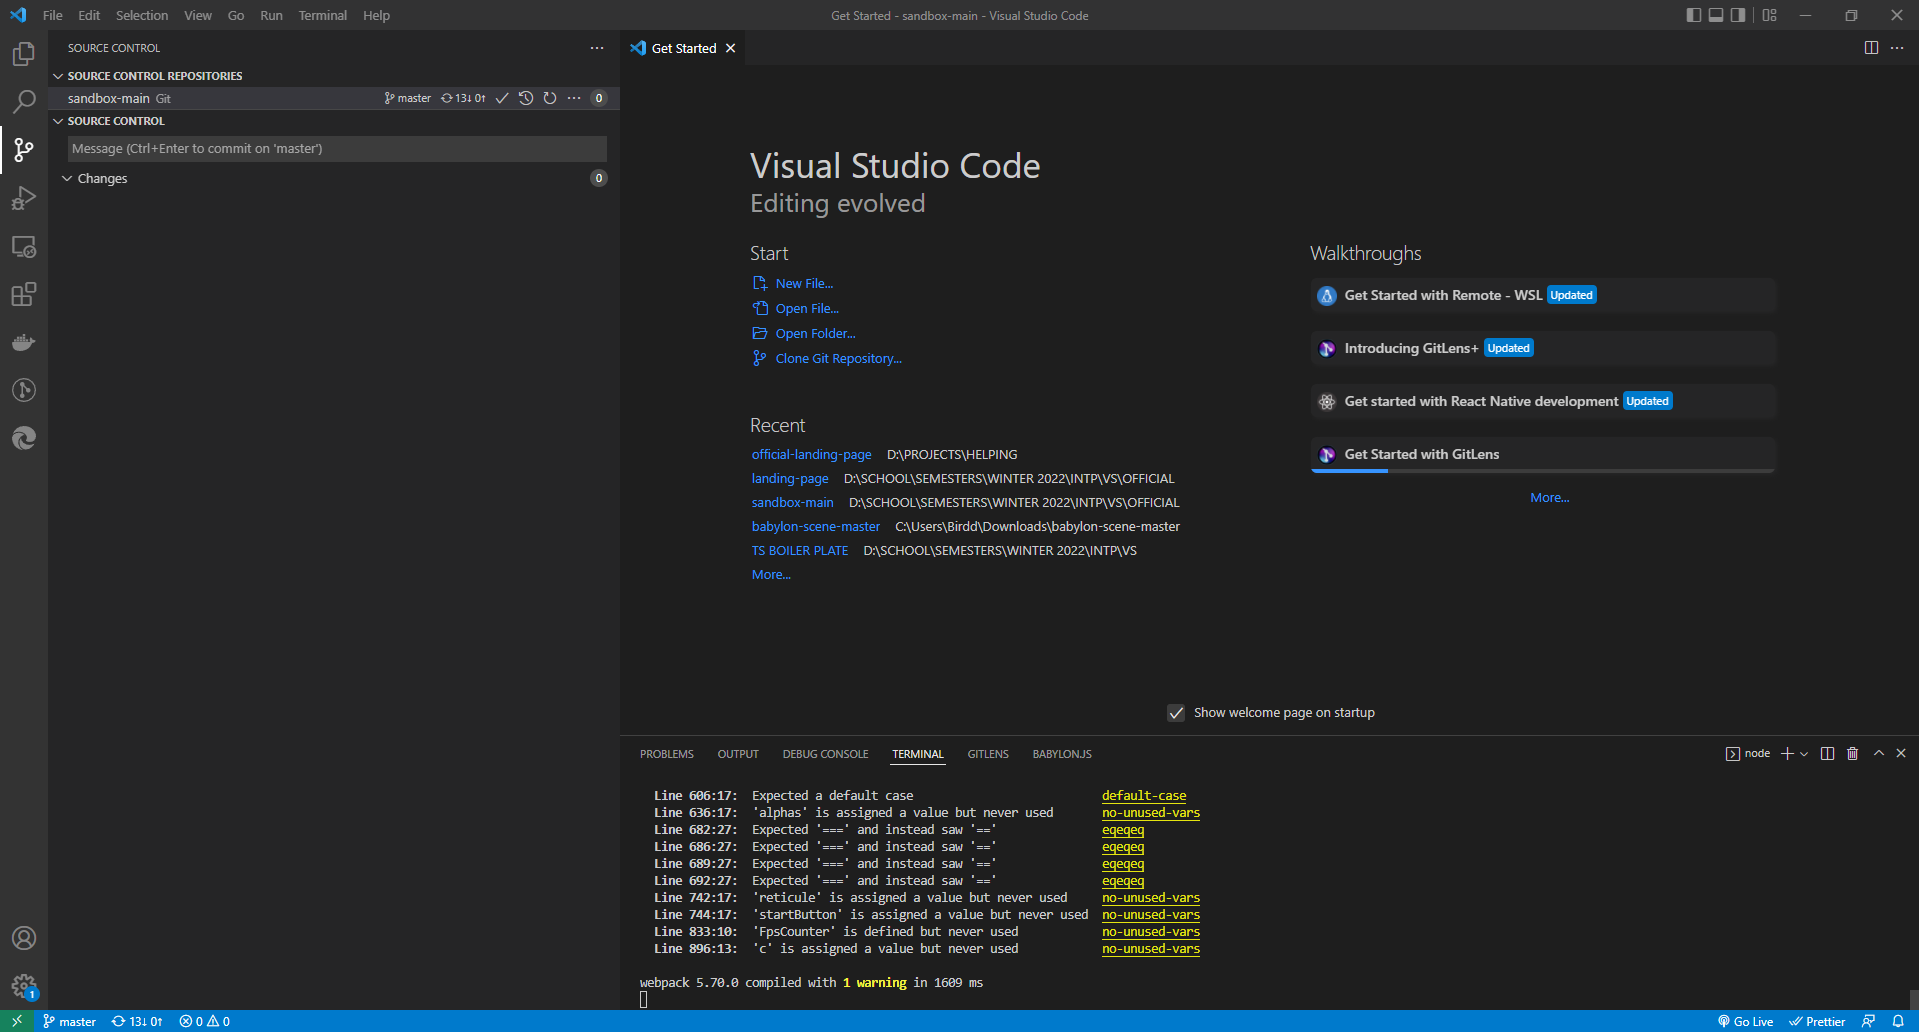Click the default-case rule link in terminal
The width and height of the screenshot is (1919, 1032).
tap(1144, 796)
